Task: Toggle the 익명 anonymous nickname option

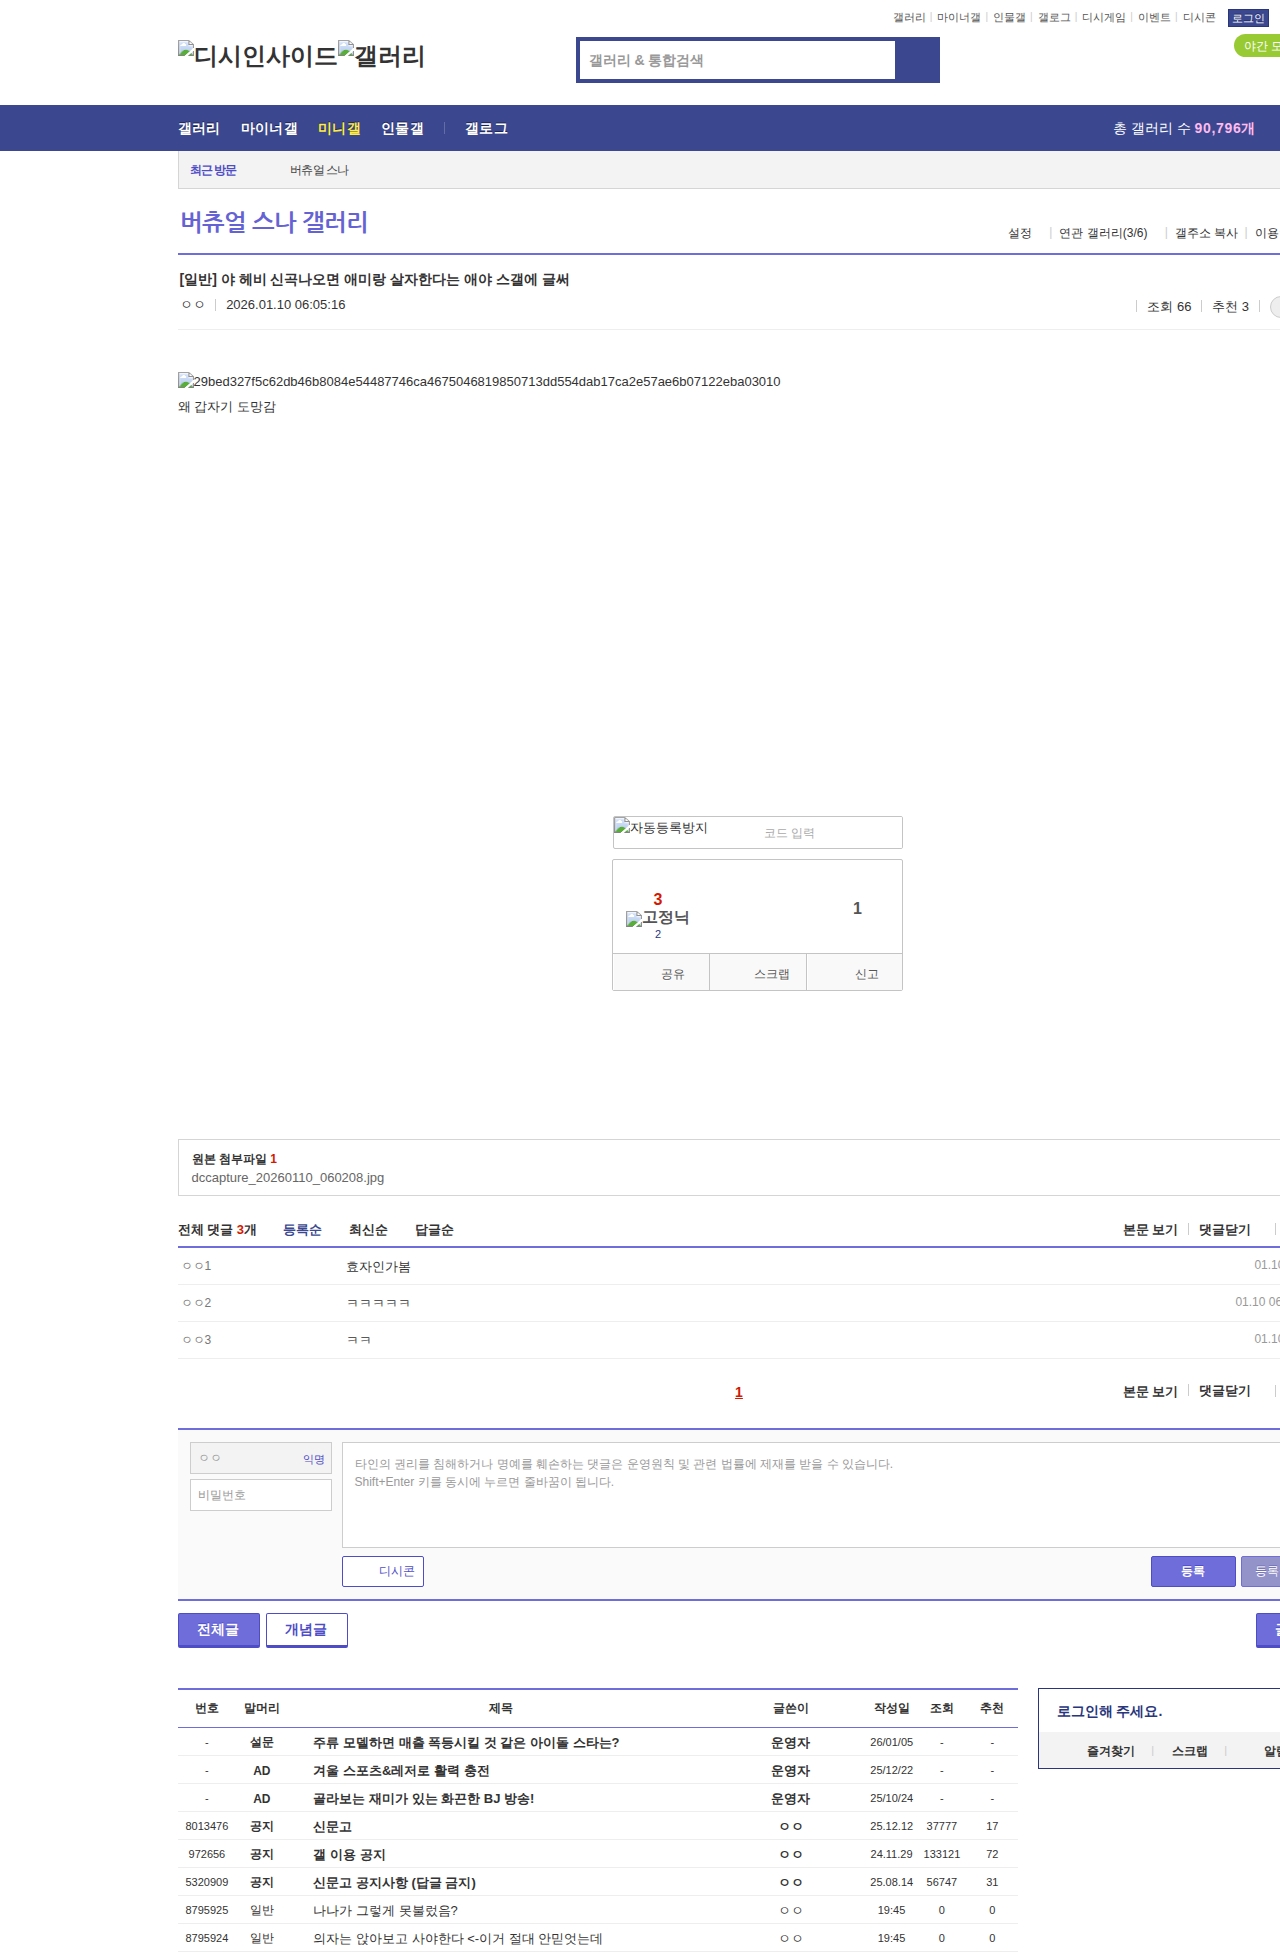Action: click(314, 1459)
